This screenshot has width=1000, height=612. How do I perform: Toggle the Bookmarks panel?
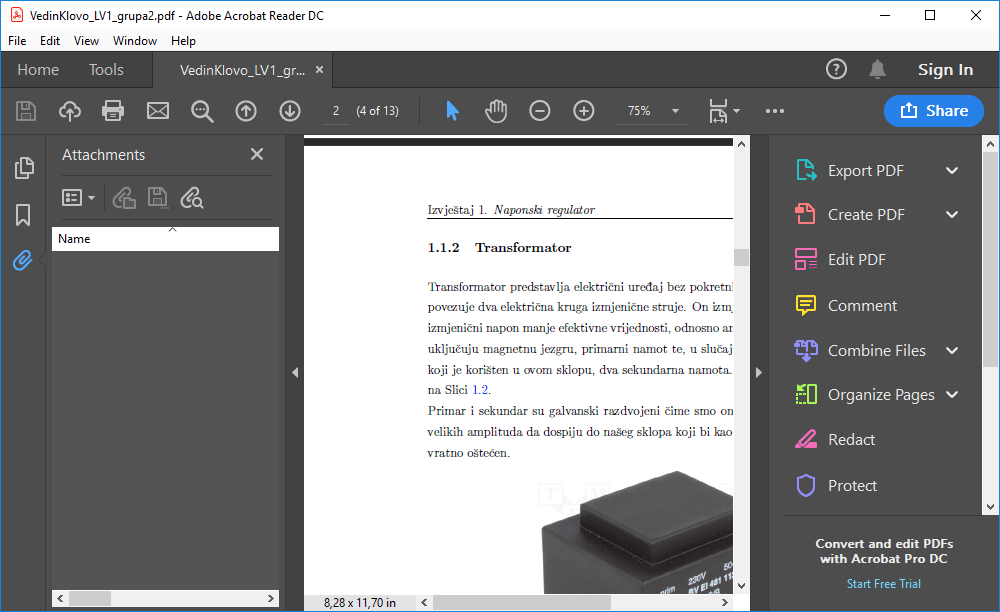click(22, 214)
